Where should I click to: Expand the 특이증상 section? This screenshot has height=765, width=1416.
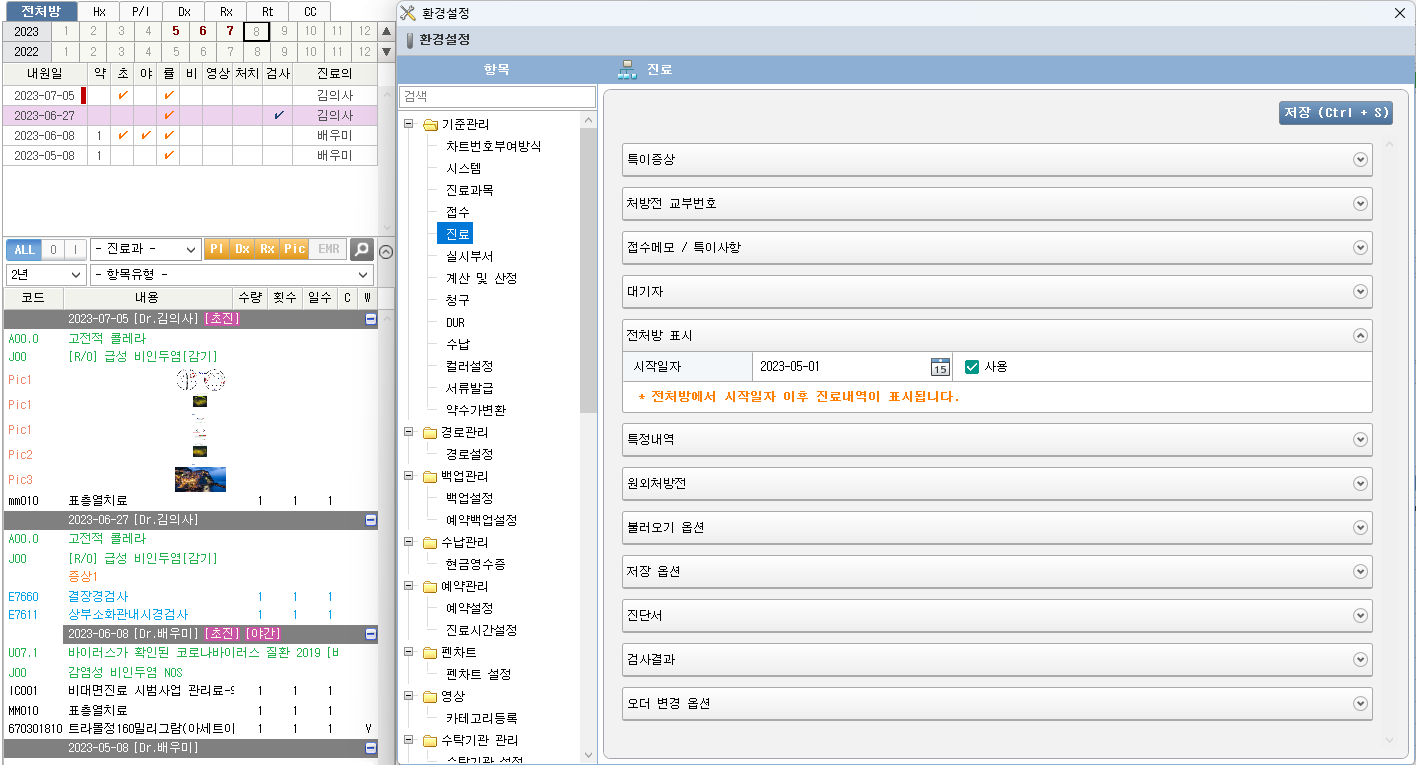pos(1359,160)
